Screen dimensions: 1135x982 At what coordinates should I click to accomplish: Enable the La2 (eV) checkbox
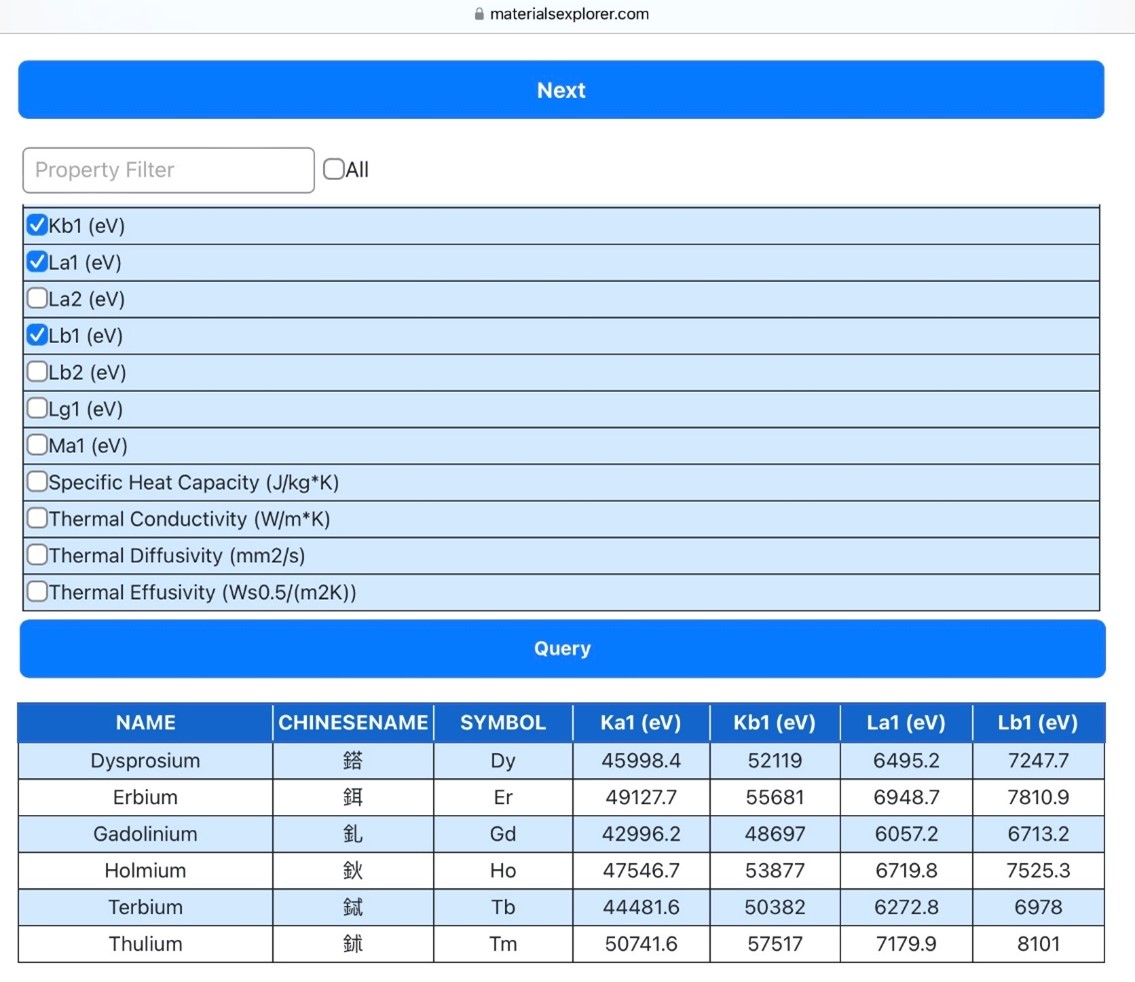pyautogui.click(x=37, y=299)
